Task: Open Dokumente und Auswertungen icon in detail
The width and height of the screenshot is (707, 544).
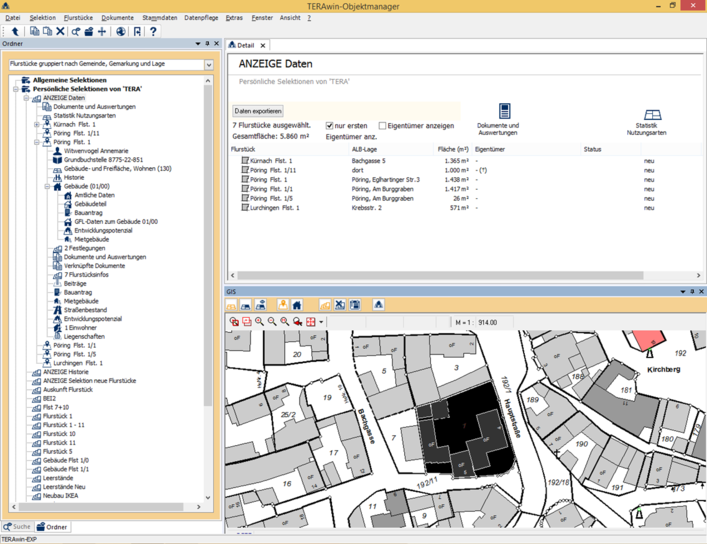Action: [x=504, y=113]
